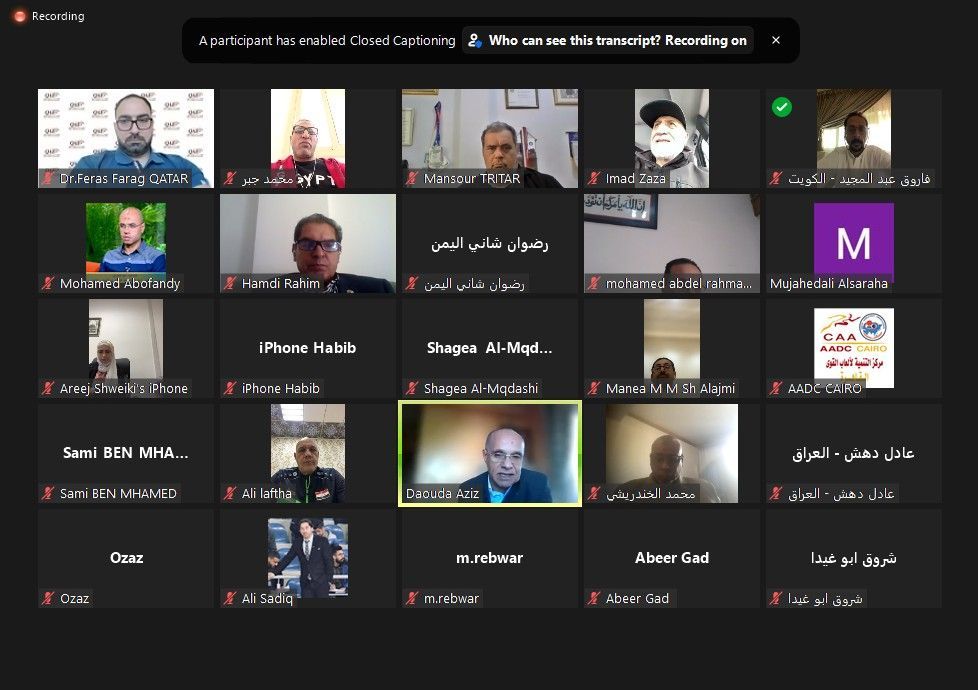Select Mohamed Abofandy's video thumbnail
Screen dimensions: 978x690
pyautogui.click(x=126, y=240)
